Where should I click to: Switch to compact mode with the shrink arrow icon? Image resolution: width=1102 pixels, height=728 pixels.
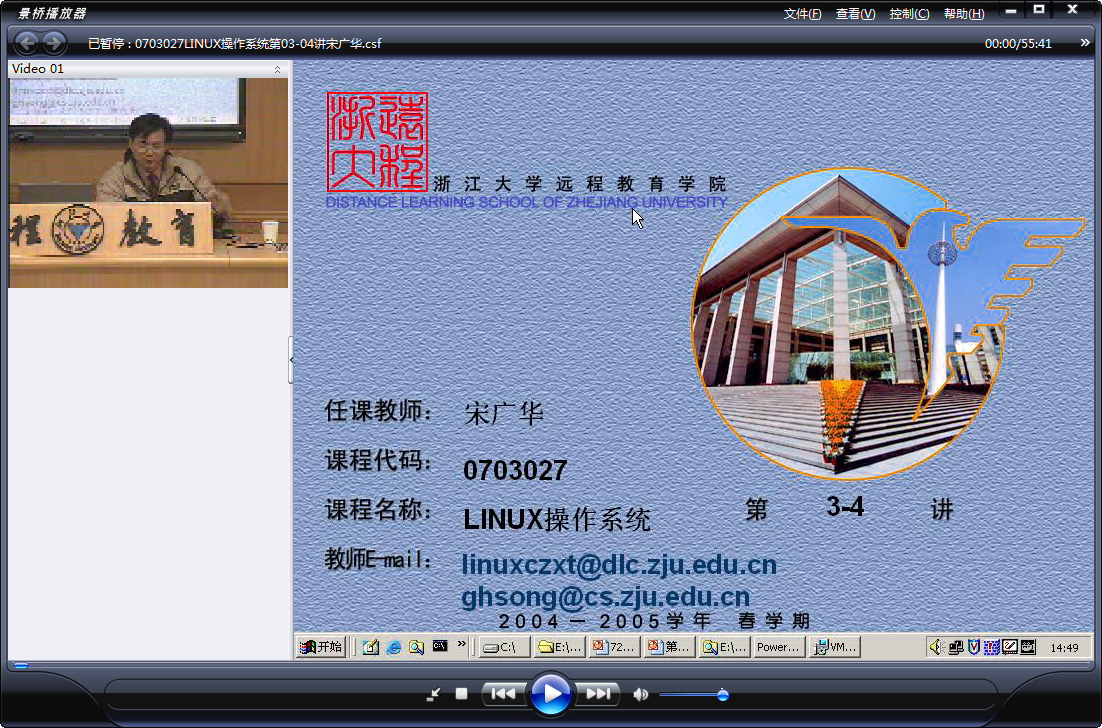pyautogui.click(x=434, y=694)
